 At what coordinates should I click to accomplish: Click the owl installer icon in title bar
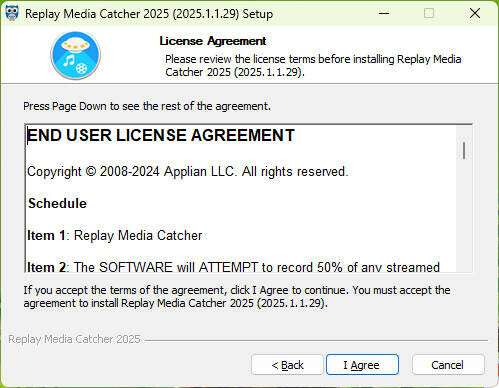pos(12,14)
